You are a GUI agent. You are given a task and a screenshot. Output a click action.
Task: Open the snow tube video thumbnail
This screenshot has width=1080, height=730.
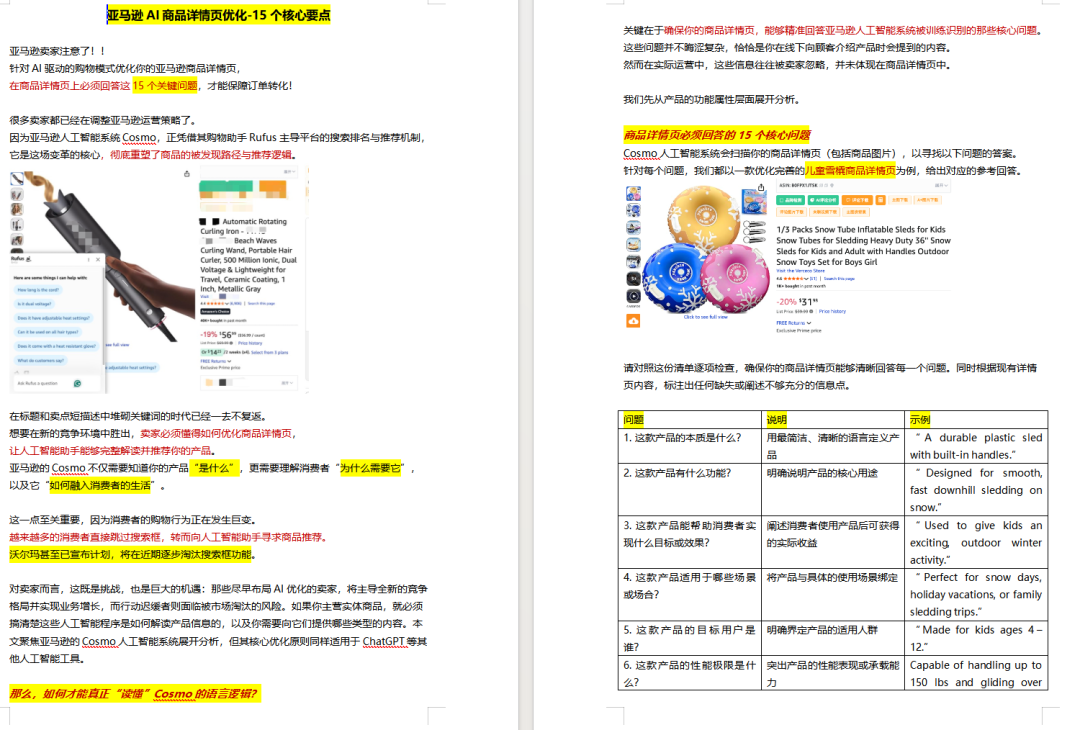(x=633, y=296)
